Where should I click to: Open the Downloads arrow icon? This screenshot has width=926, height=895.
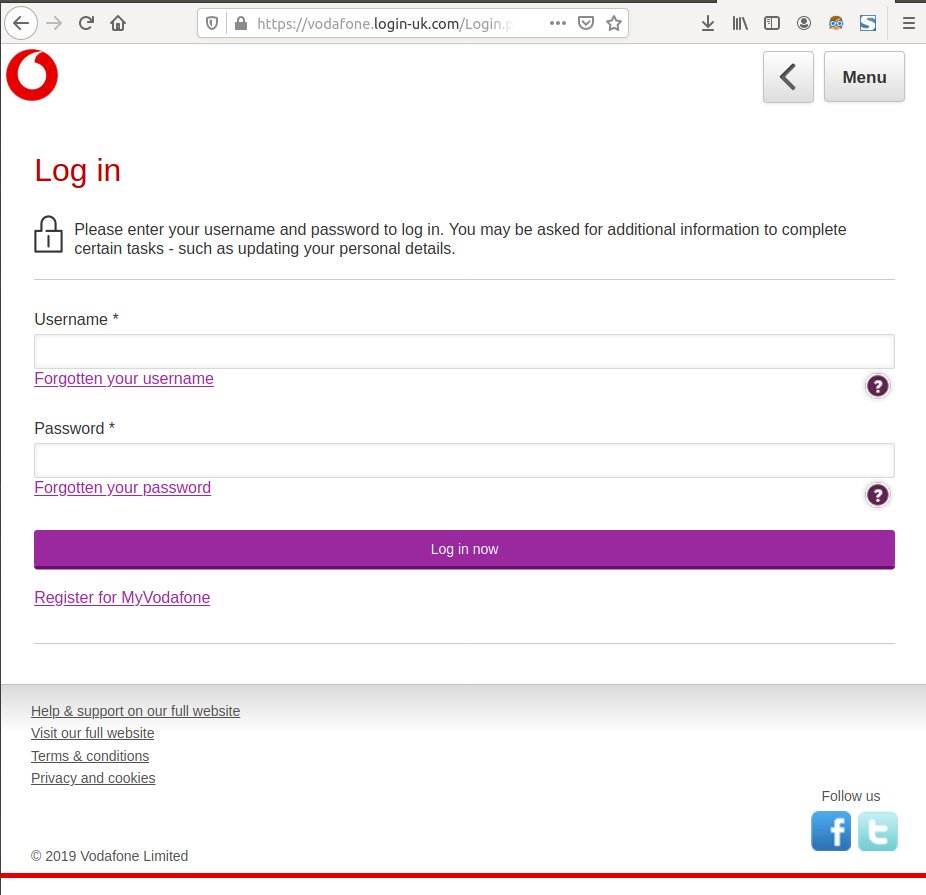[707, 24]
